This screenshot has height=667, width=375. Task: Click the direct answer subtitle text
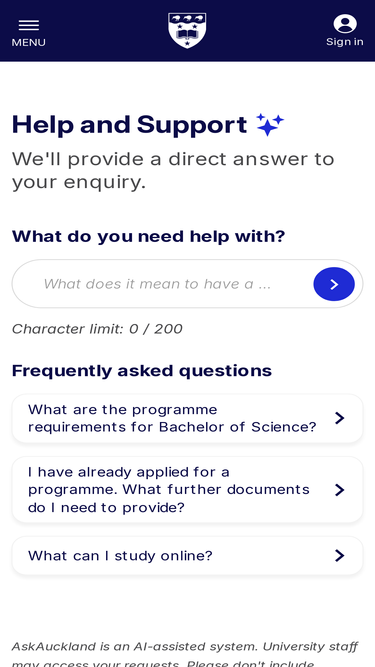pos(173,171)
